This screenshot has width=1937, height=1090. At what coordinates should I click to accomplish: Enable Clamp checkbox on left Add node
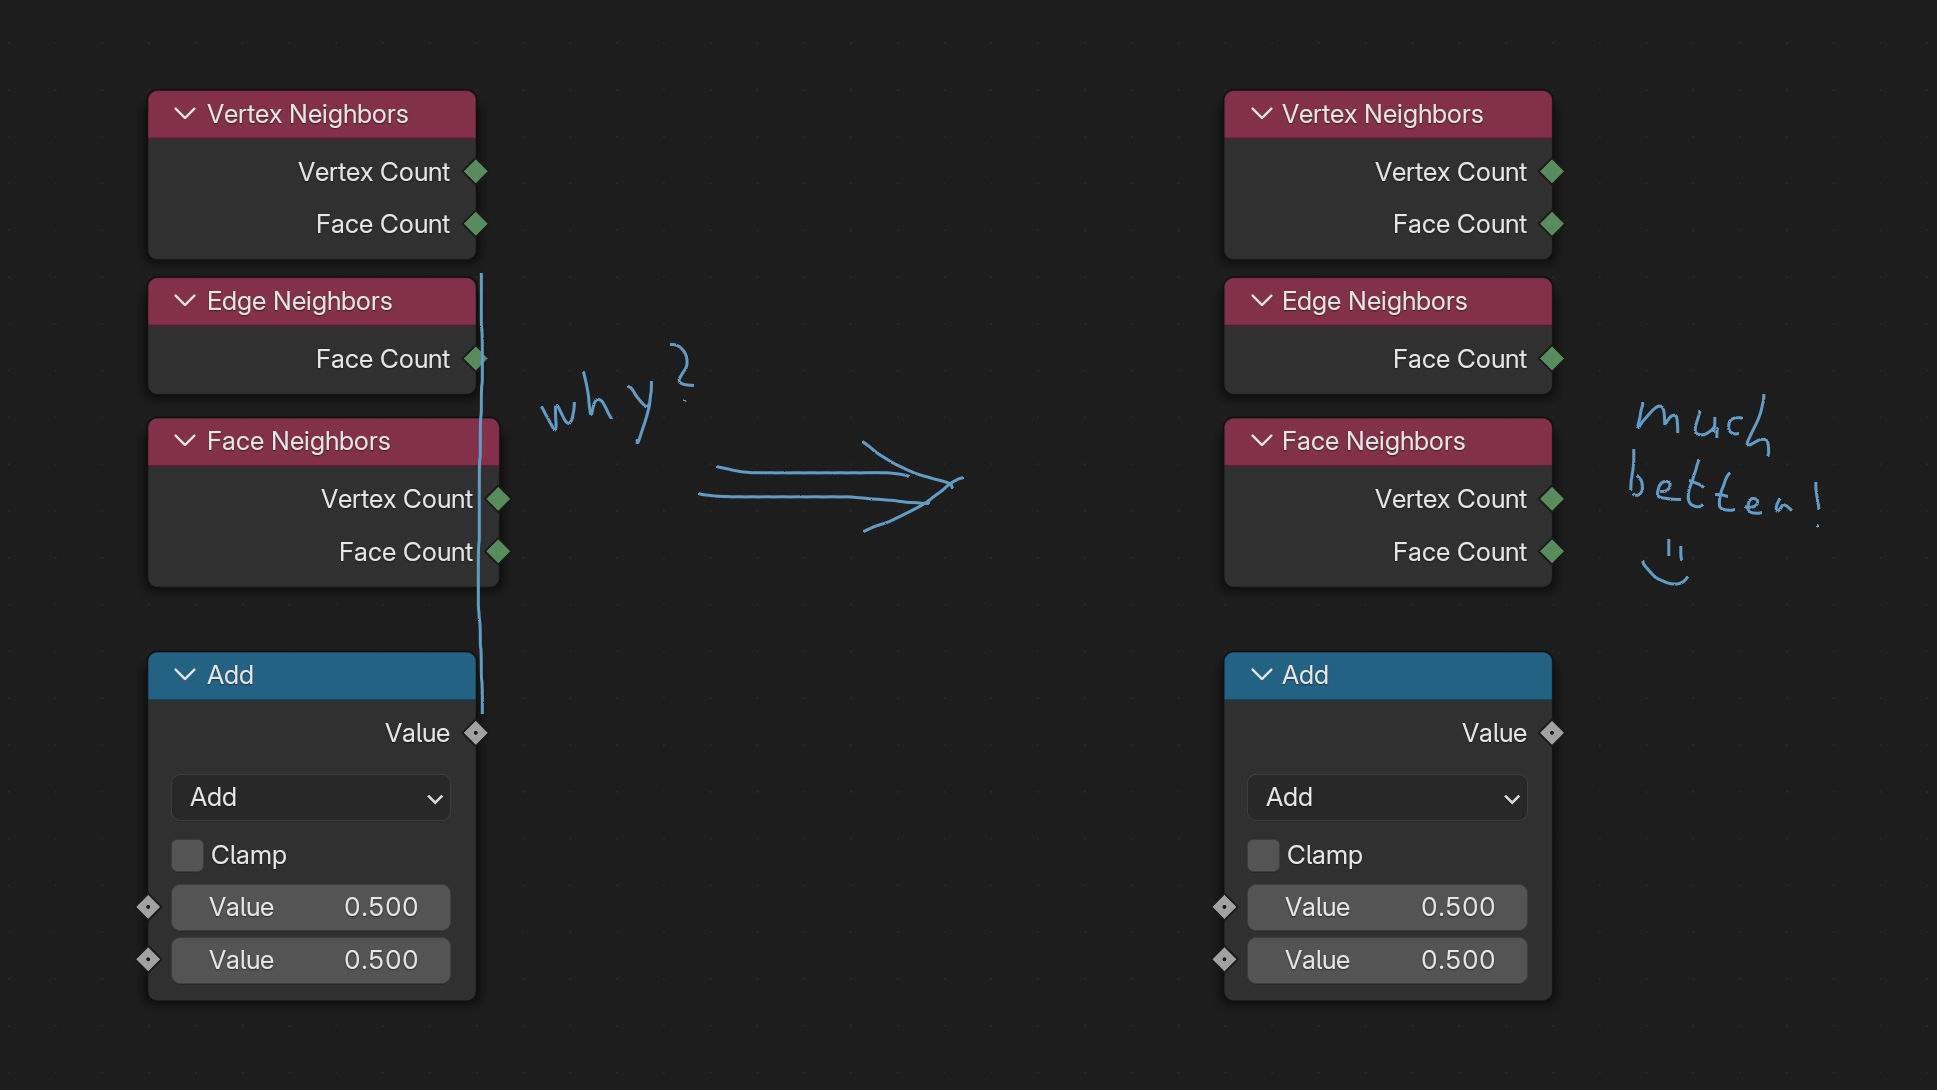pyautogui.click(x=187, y=855)
